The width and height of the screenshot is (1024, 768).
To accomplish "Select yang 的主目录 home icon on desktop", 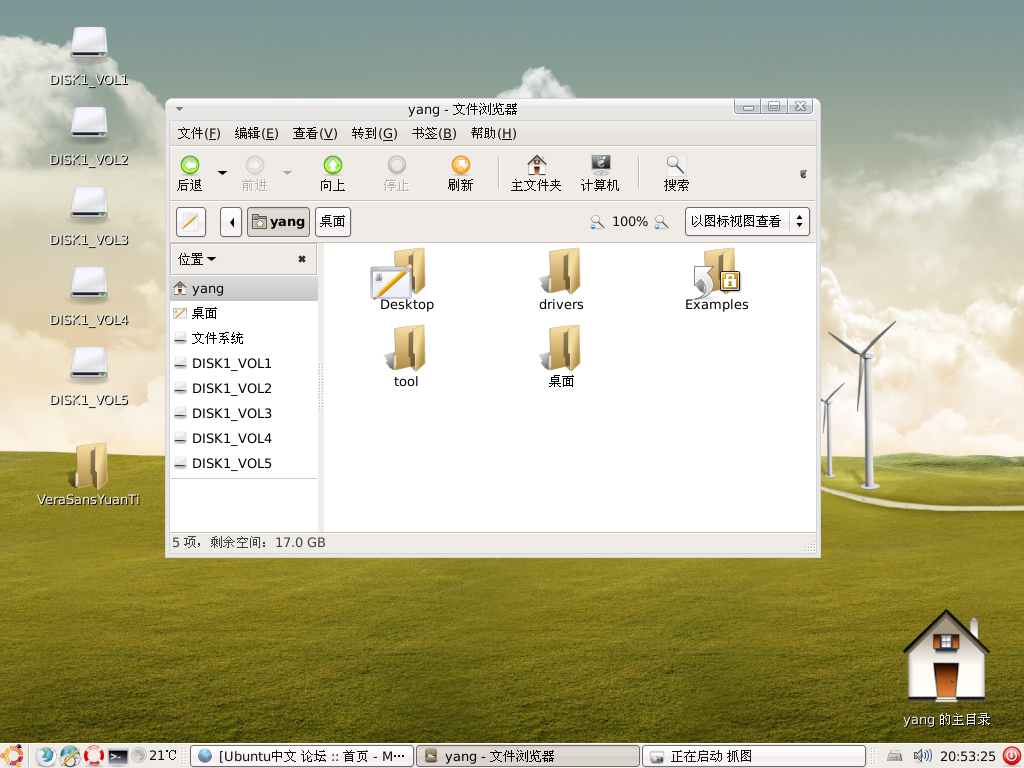I will click(x=946, y=668).
